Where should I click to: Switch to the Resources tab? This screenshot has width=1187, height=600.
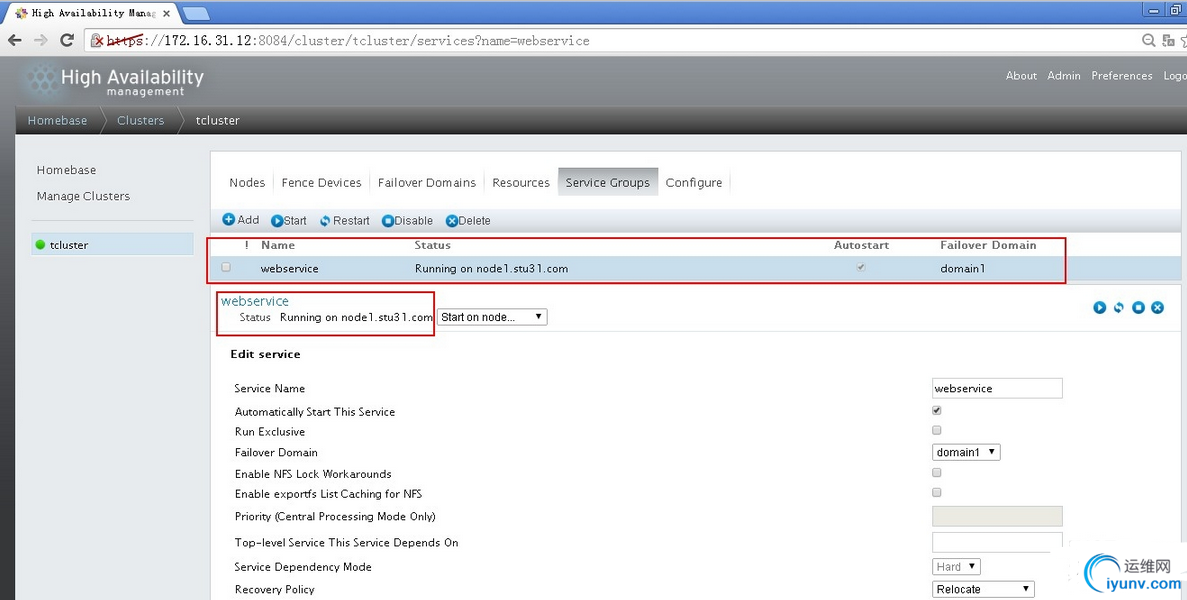coord(521,182)
